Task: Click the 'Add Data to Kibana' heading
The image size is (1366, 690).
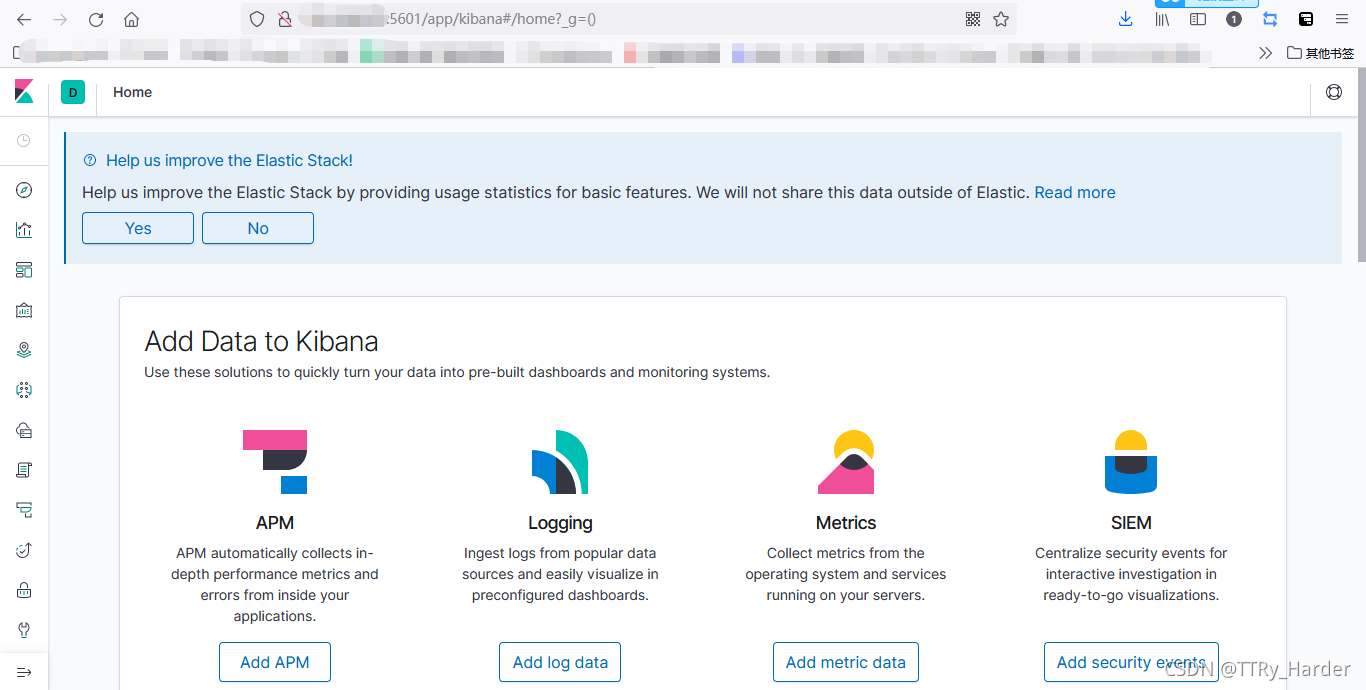Action: click(261, 341)
